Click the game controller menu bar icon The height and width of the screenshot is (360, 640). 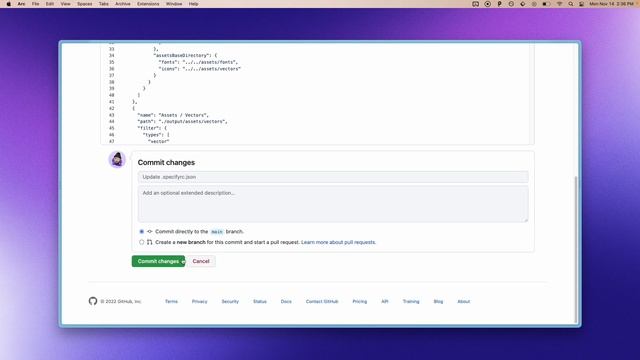[476, 4]
